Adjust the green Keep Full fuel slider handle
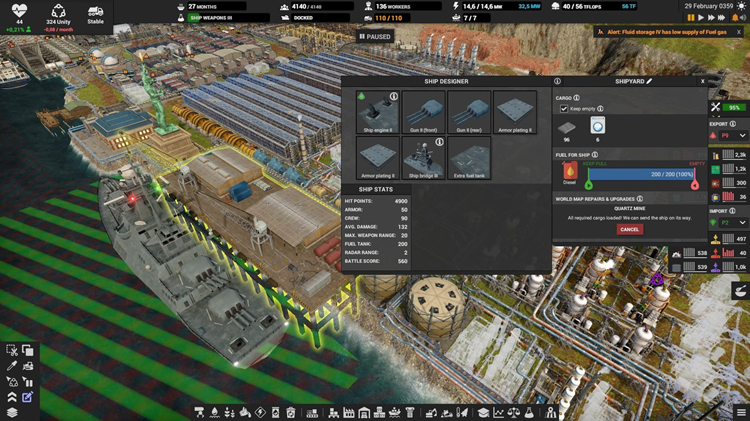The width and height of the screenshot is (750, 421). (588, 184)
